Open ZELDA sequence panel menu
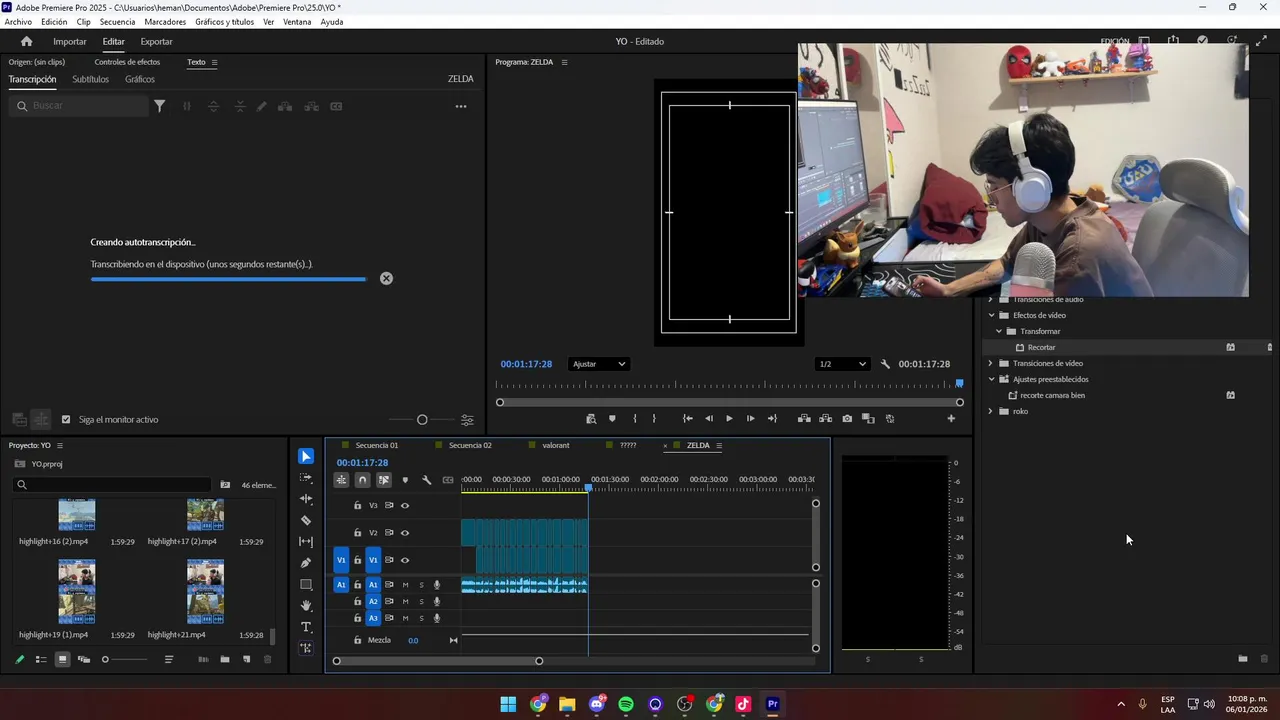Screen dimensions: 1280x720 (719, 445)
